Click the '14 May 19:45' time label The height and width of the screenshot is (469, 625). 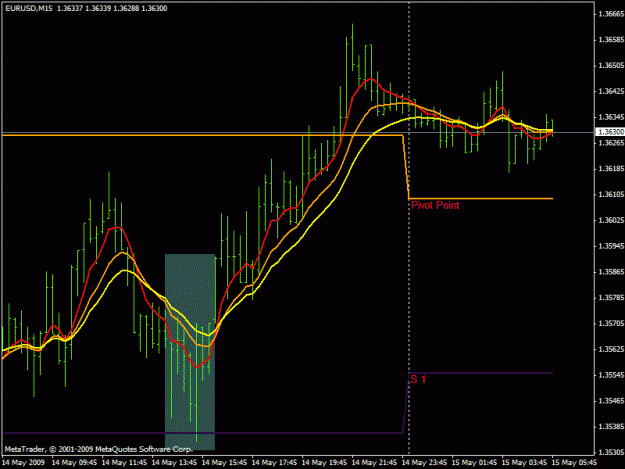click(x=324, y=463)
